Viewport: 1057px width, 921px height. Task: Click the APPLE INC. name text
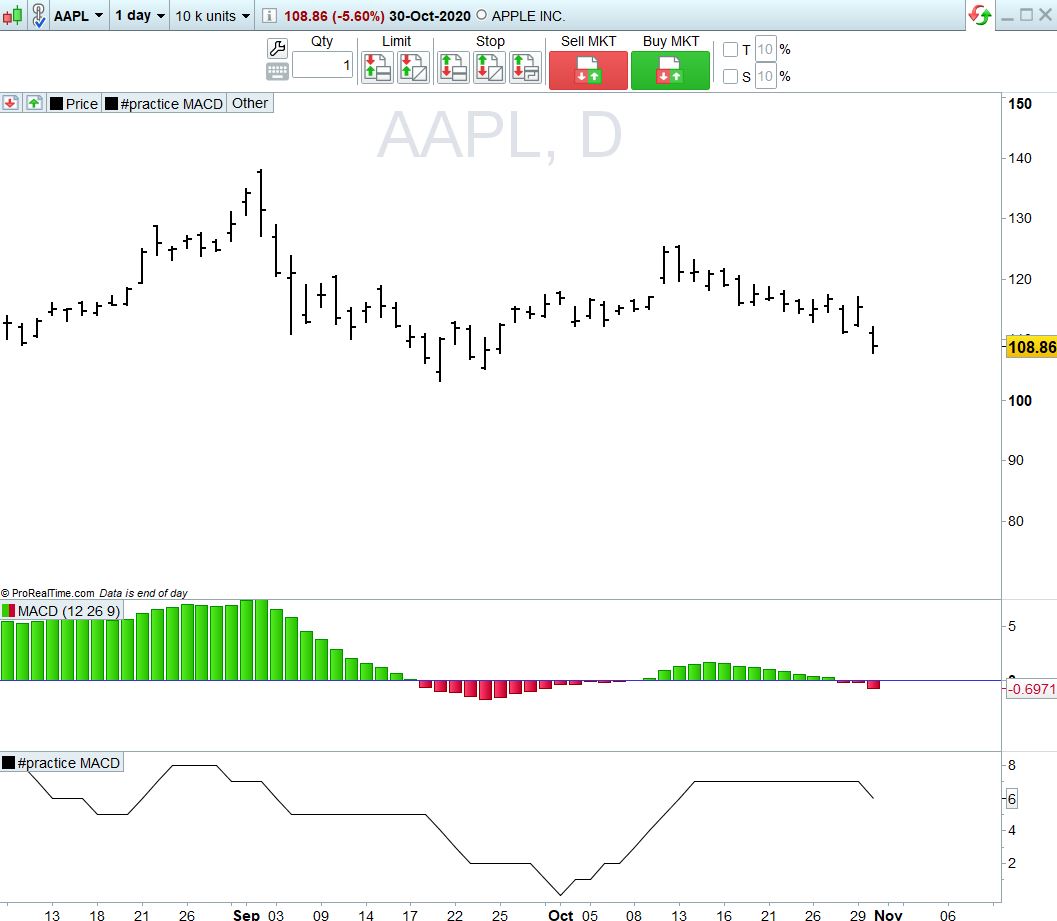[528, 16]
